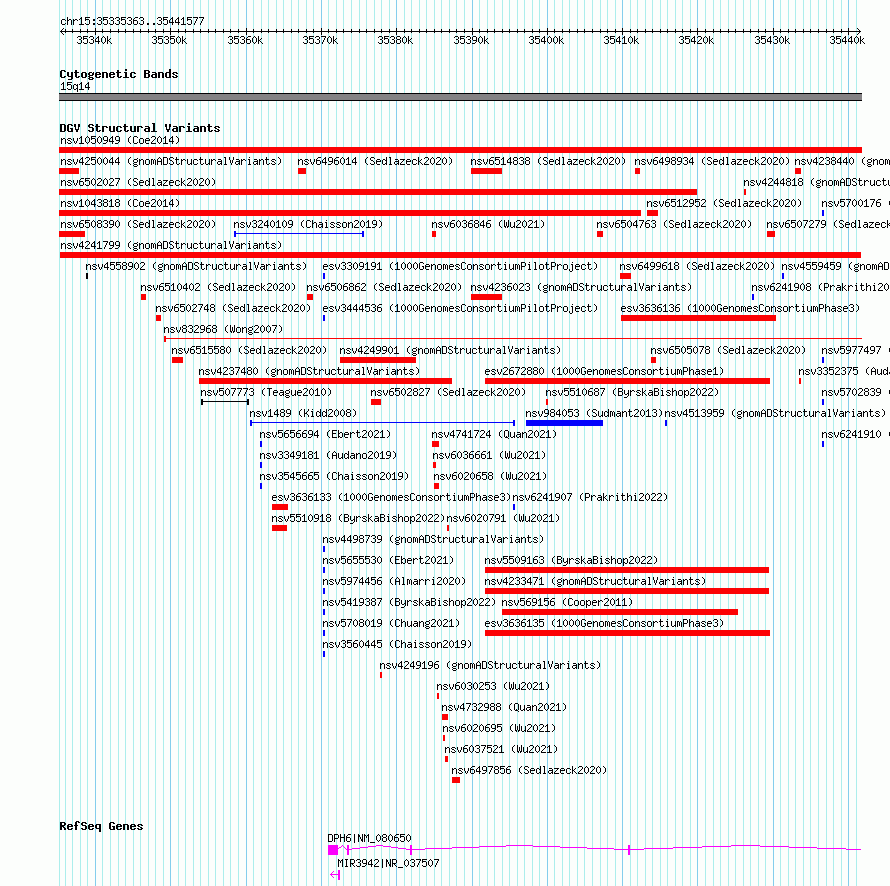Open esv3309191 1000Genomes pilot label

[x=460, y=266]
